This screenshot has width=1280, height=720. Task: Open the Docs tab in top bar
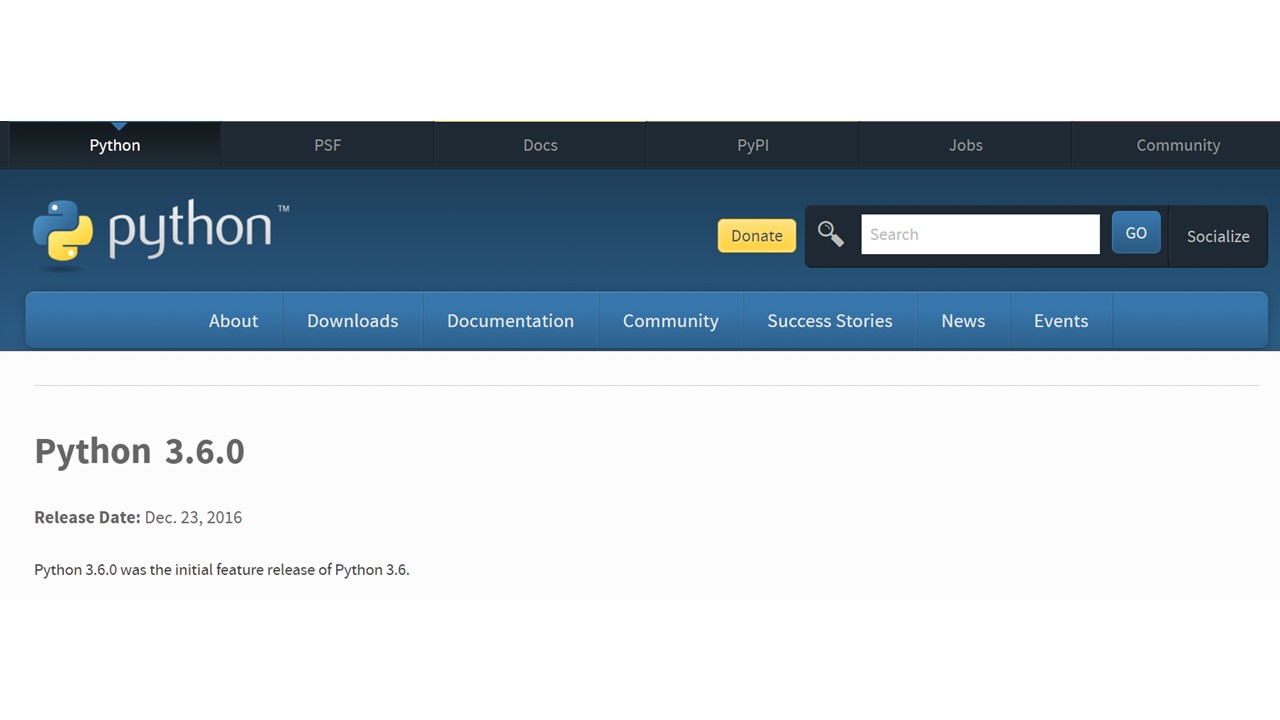coord(540,145)
